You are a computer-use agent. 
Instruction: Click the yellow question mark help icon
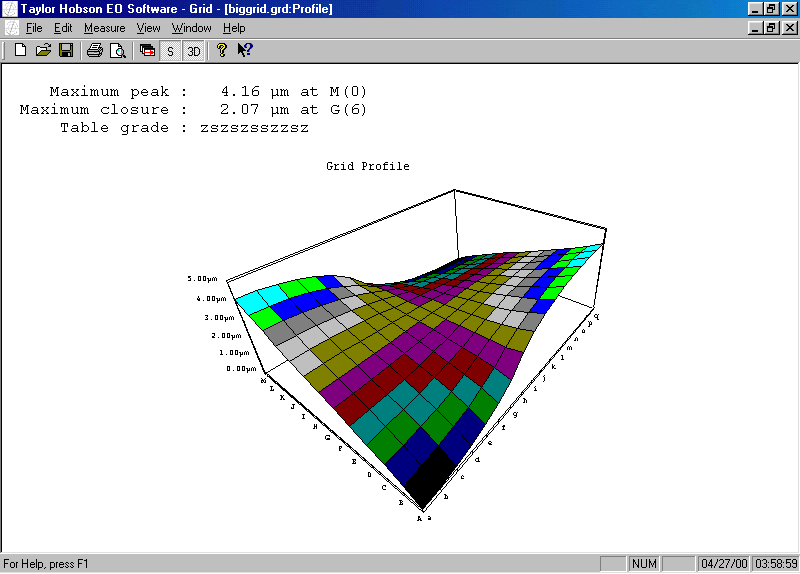pyautogui.click(x=222, y=50)
